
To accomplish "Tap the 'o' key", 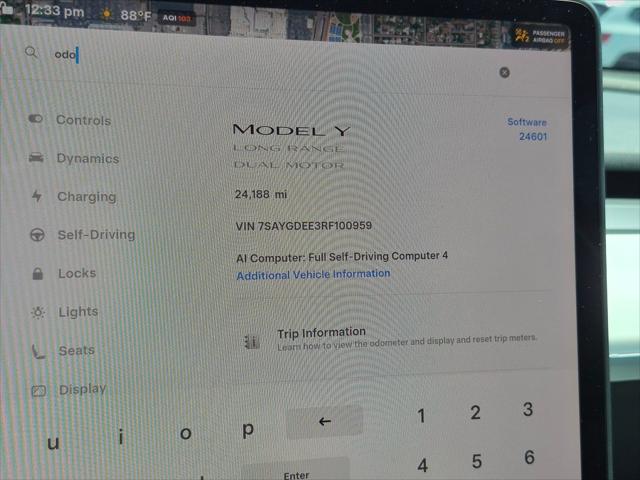I will [x=185, y=433].
